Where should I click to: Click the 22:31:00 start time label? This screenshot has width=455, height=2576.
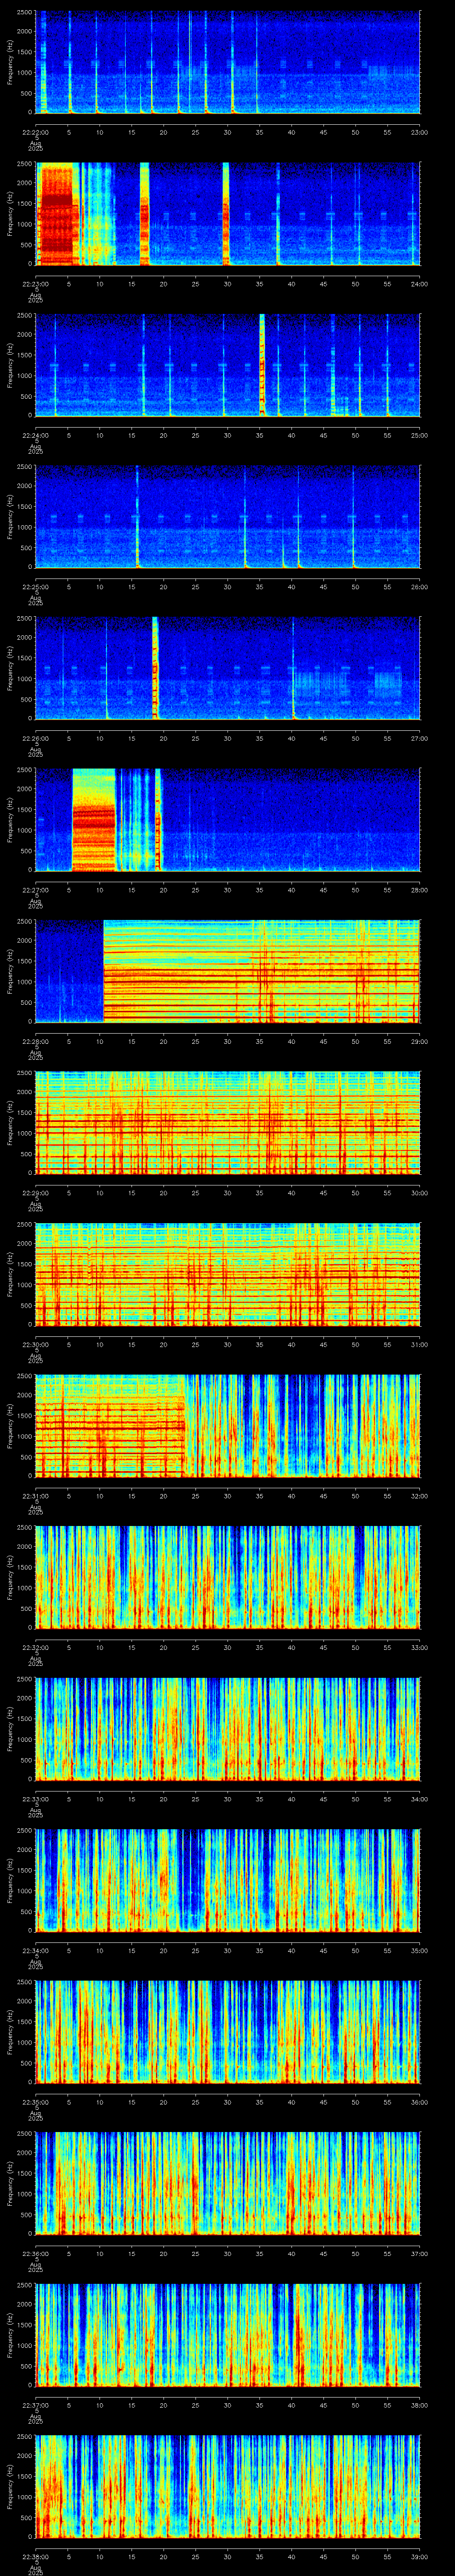[x=35, y=1496]
